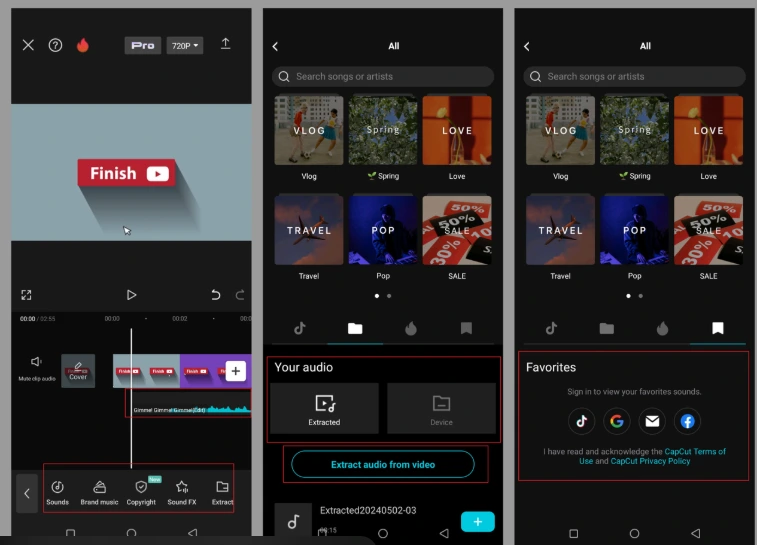Open the Extract audio tool in toolbar

point(223,493)
